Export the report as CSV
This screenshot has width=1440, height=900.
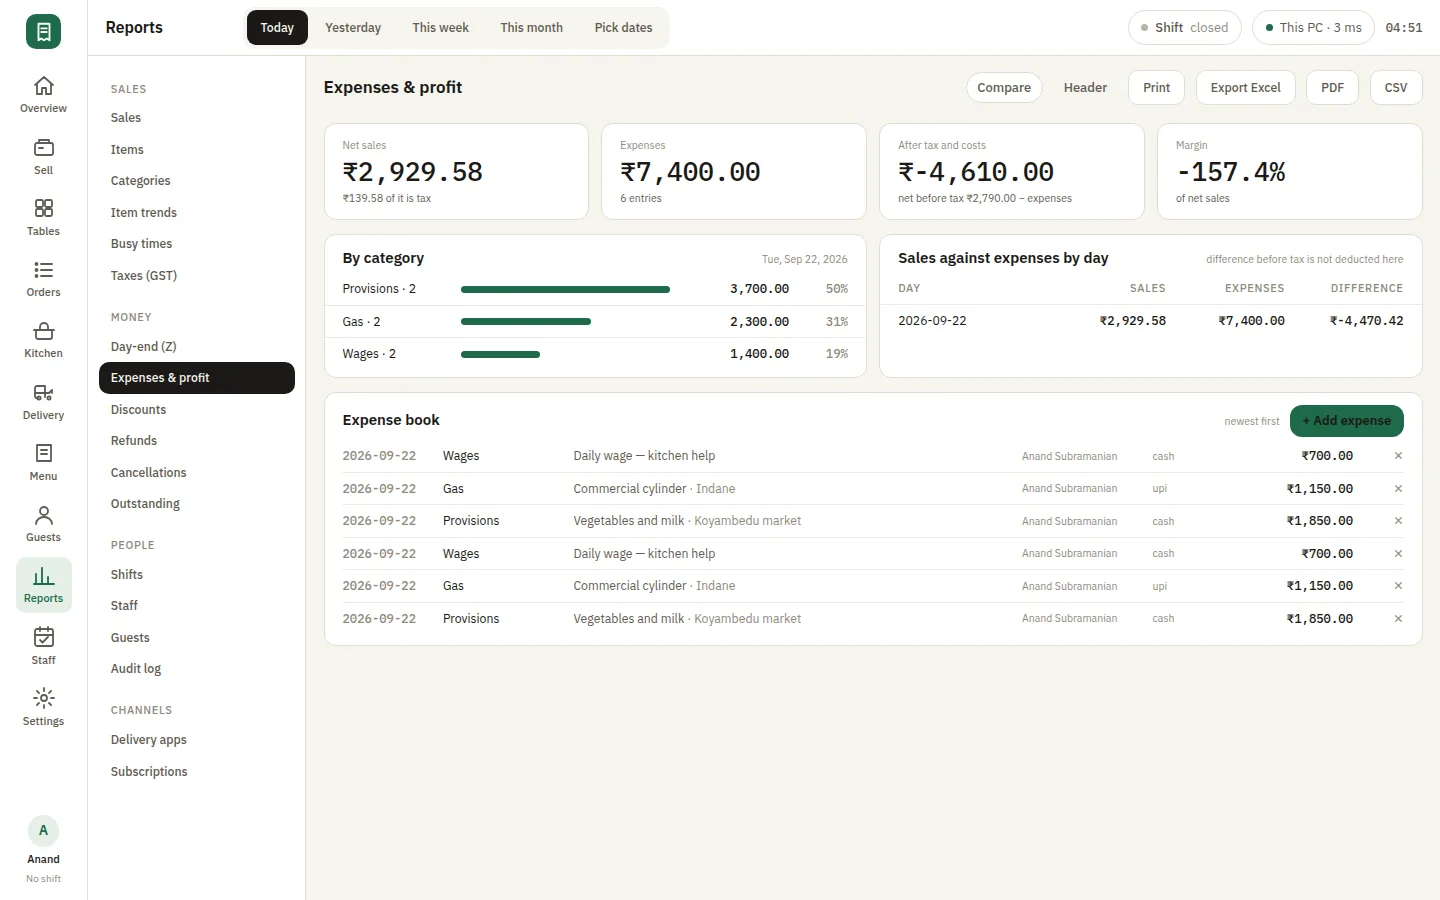pos(1396,88)
